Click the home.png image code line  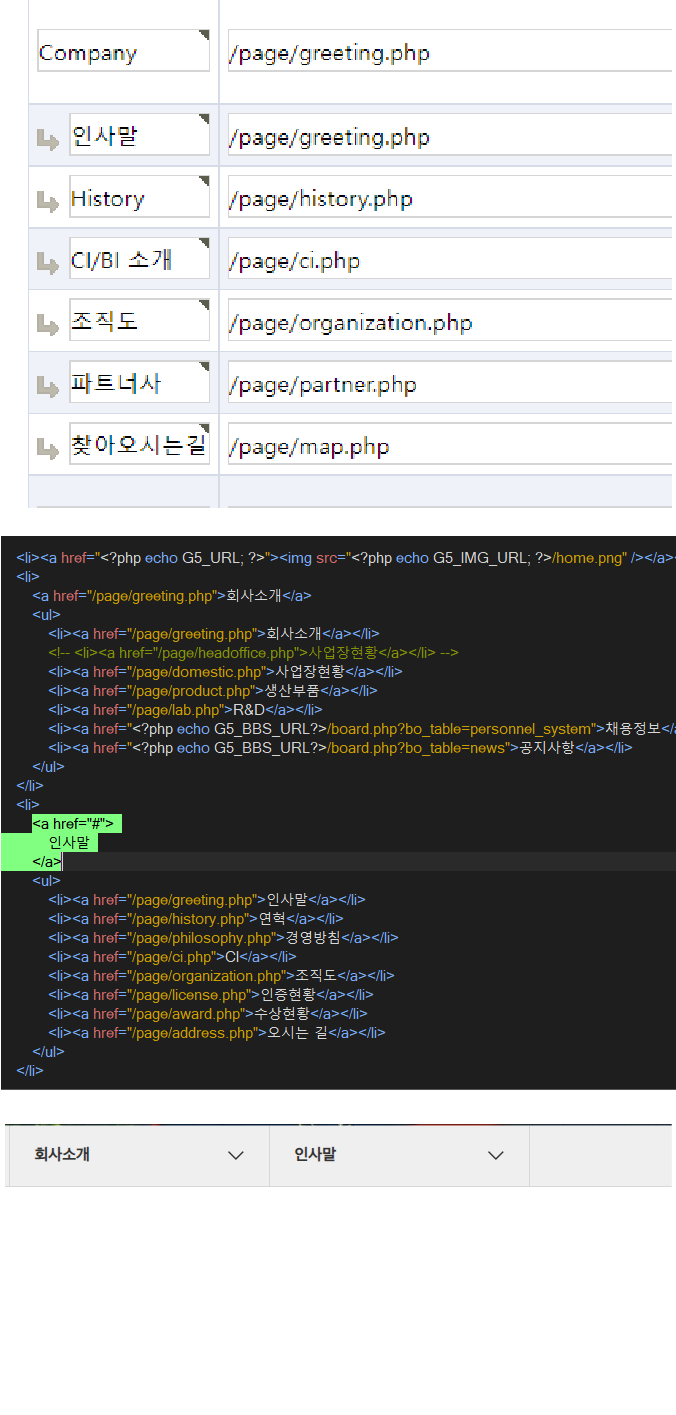point(346,558)
